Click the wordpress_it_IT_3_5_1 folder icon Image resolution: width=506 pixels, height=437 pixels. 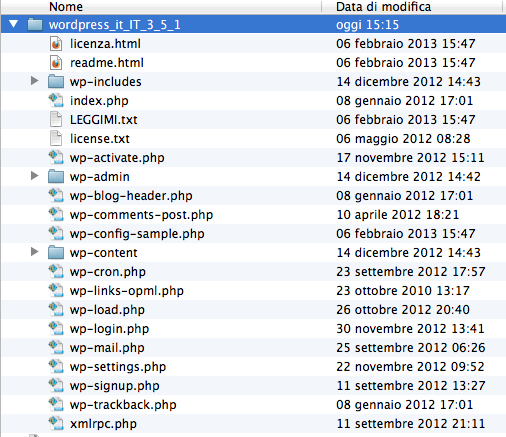tap(35, 24)
